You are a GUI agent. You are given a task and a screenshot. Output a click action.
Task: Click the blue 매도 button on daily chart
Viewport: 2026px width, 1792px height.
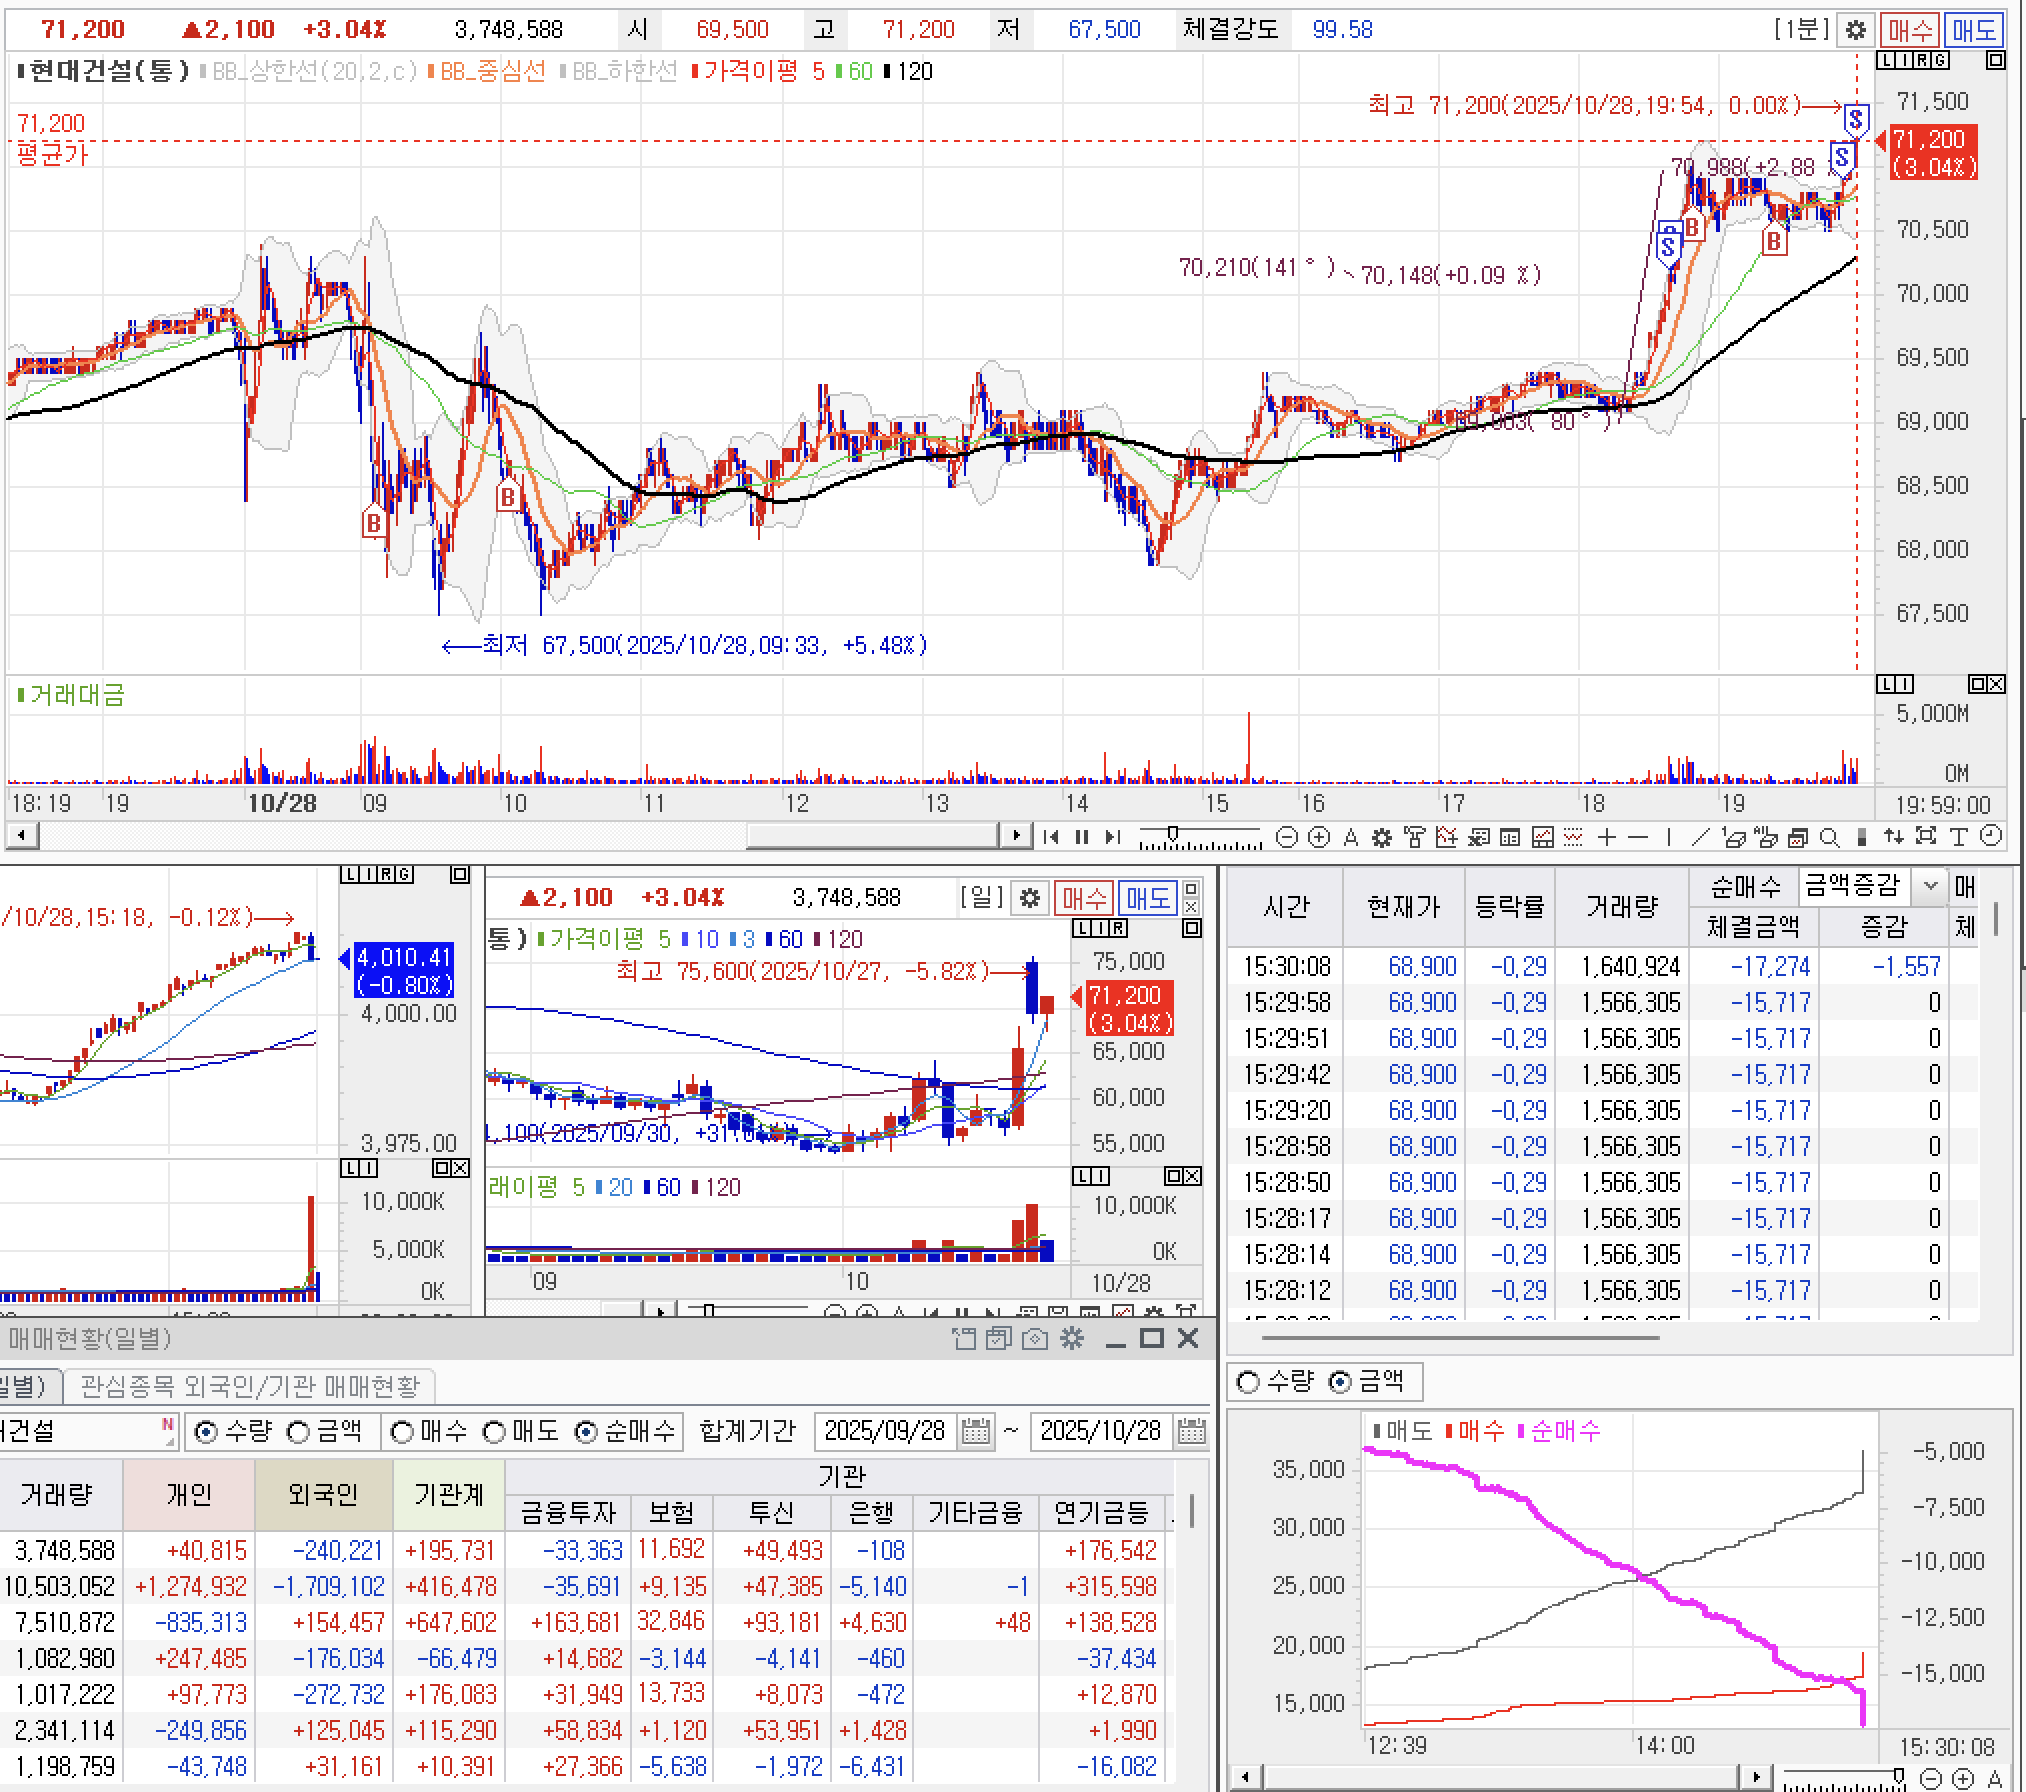pos(1147,898)
